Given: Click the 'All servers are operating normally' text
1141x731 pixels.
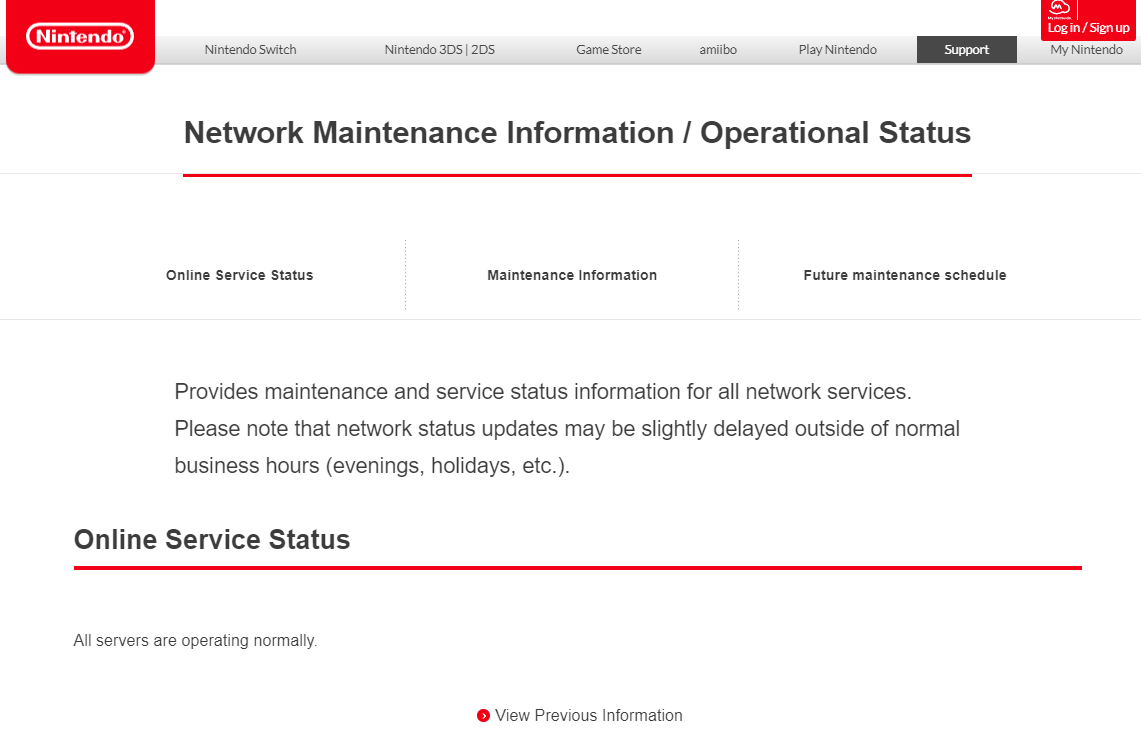Looking at the screenshot, I should tap(195, 640).
